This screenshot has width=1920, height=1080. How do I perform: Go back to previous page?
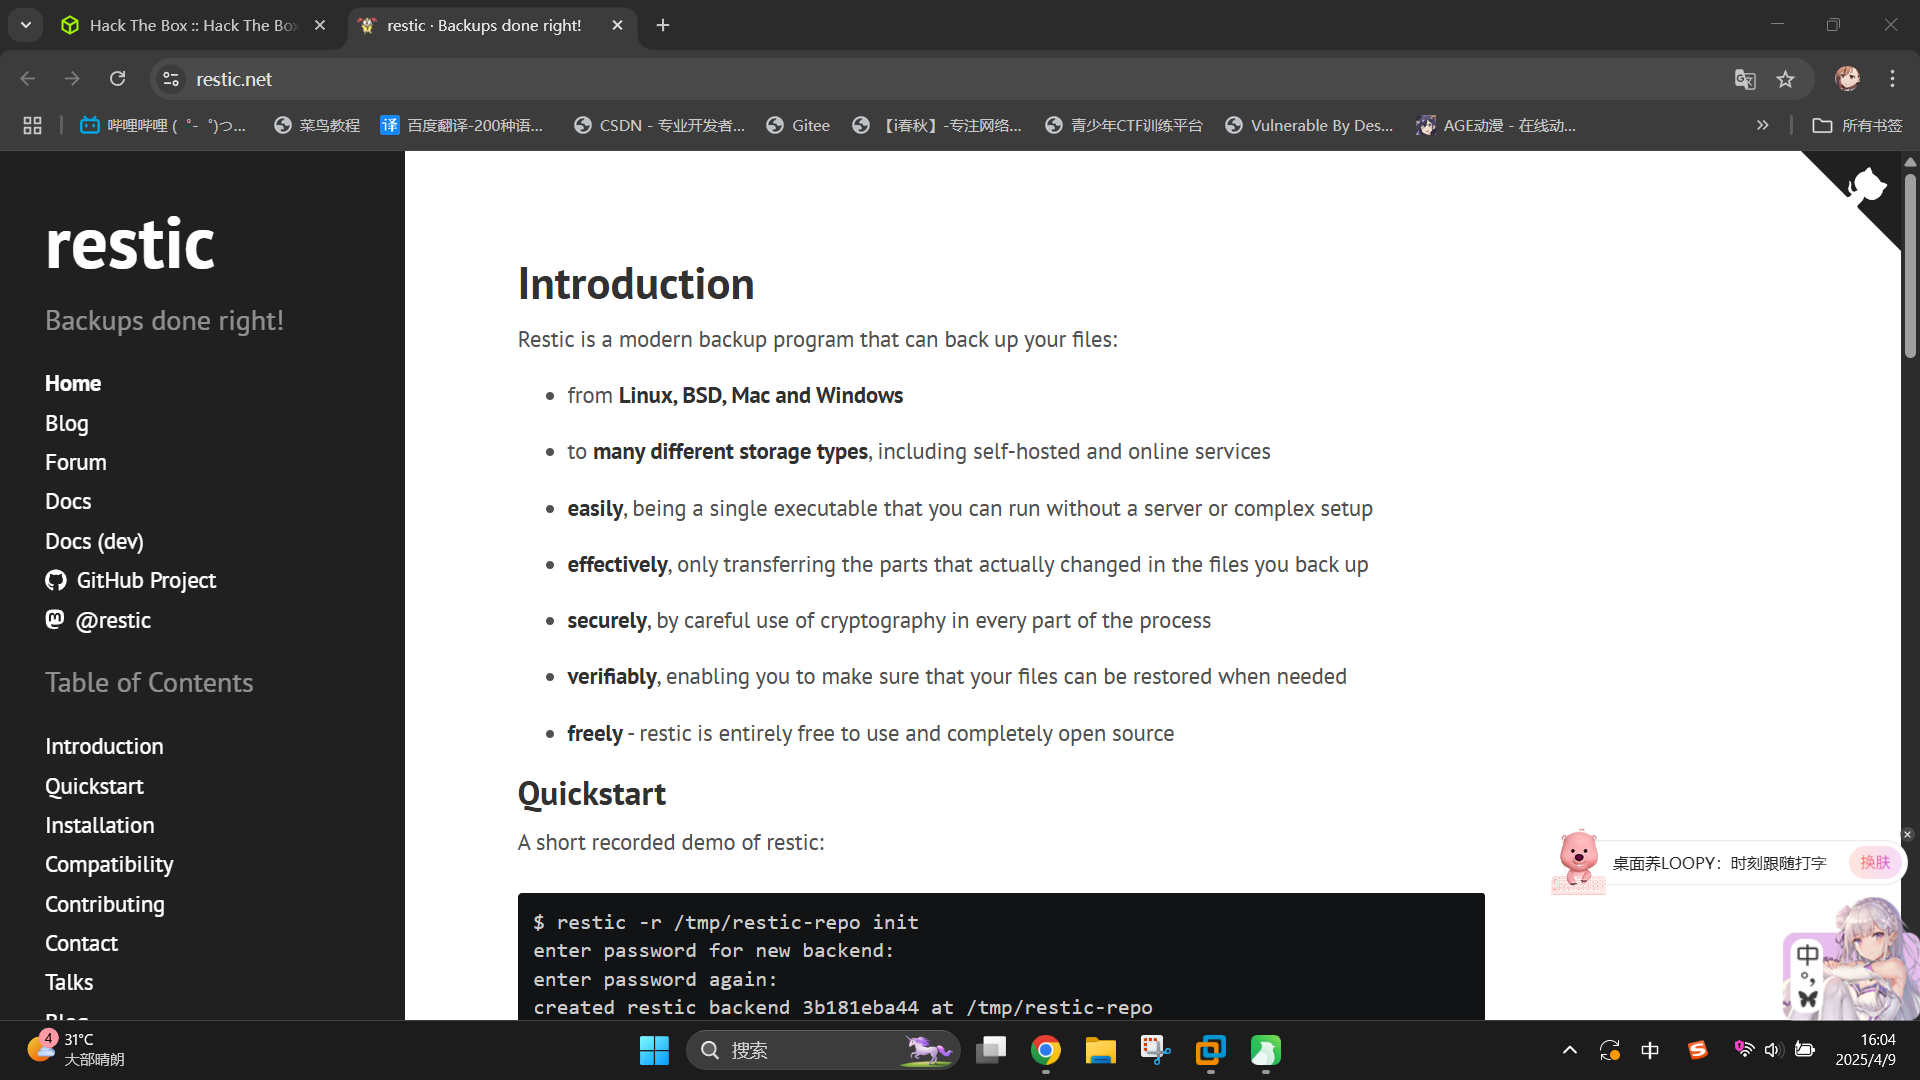27,79
